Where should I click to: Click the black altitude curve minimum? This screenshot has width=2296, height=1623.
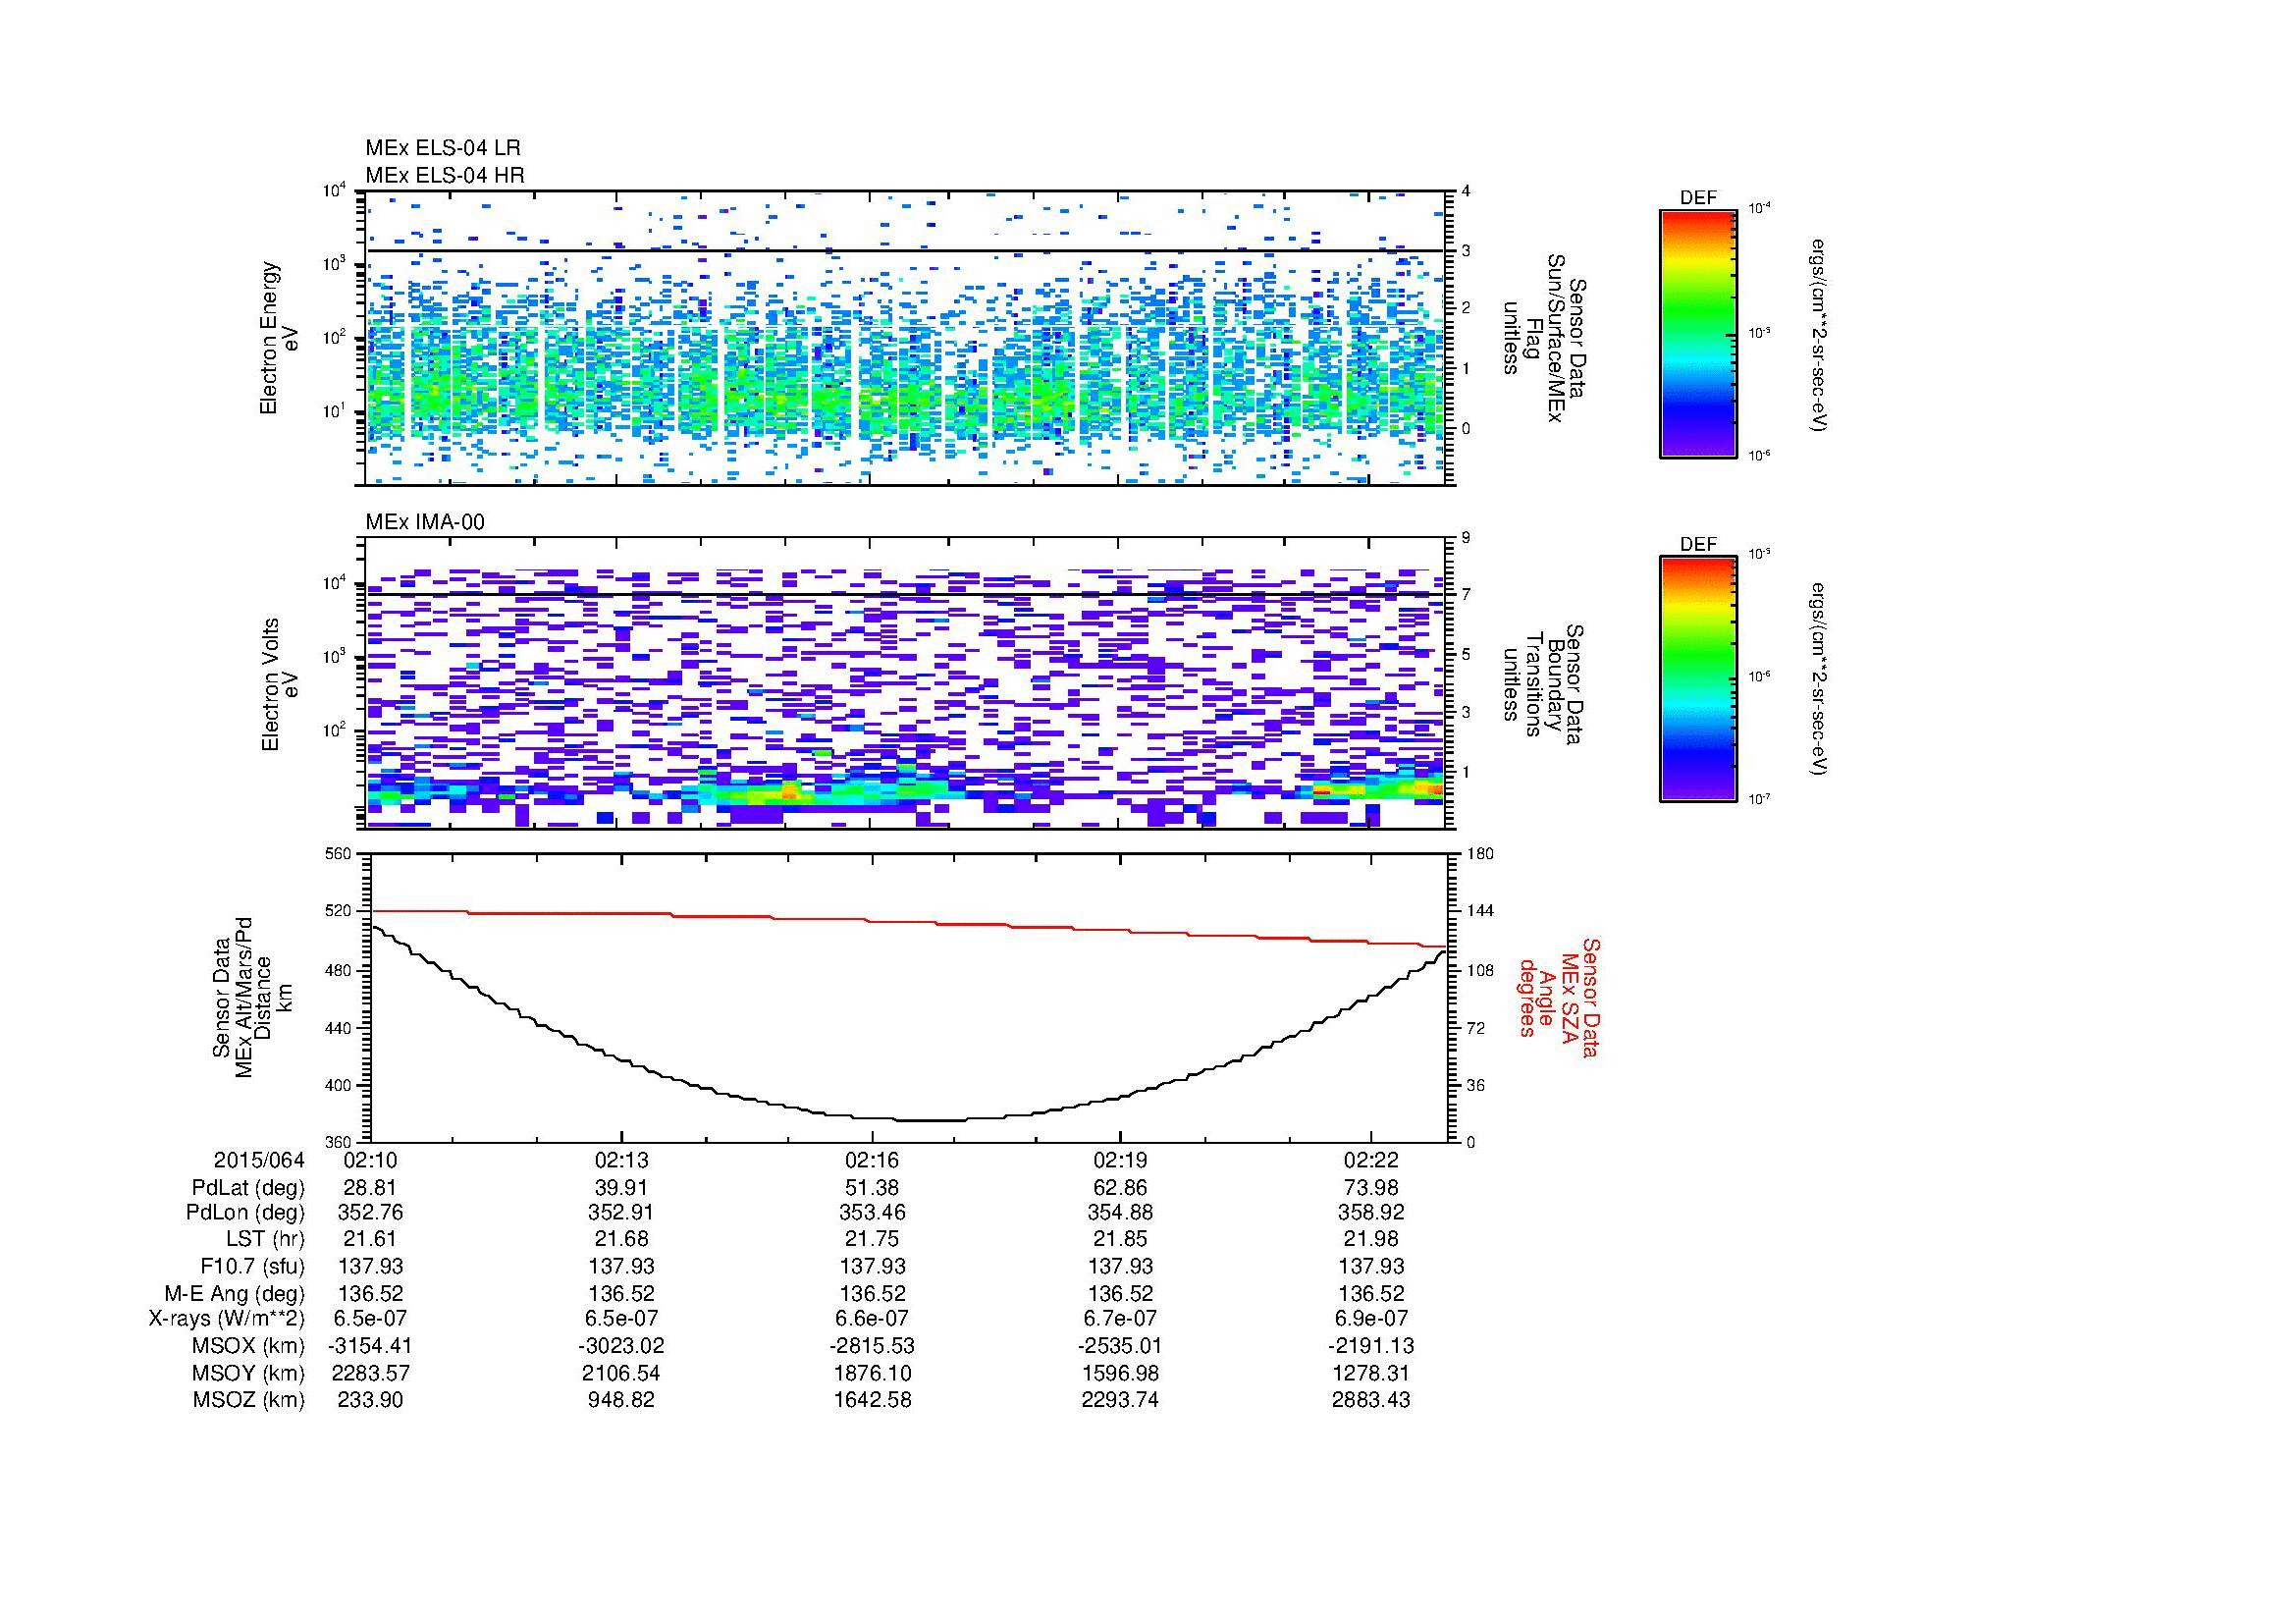[x=930, y=1120]
